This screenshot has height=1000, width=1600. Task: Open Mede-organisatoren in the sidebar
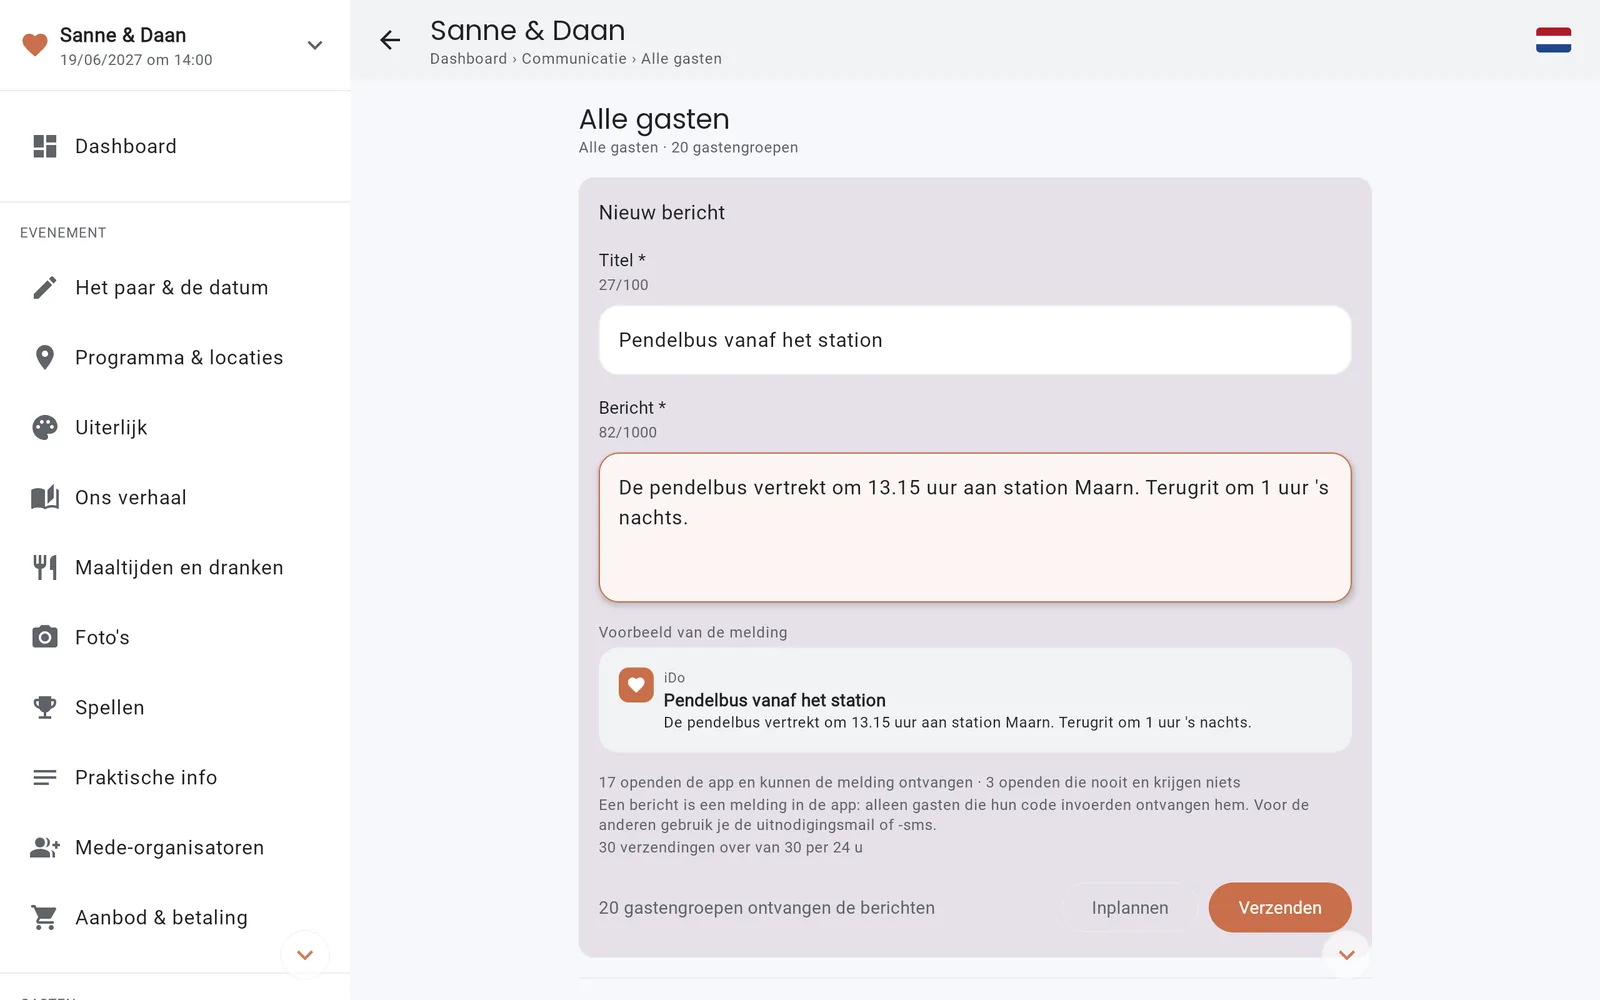[x=175, y=848]
